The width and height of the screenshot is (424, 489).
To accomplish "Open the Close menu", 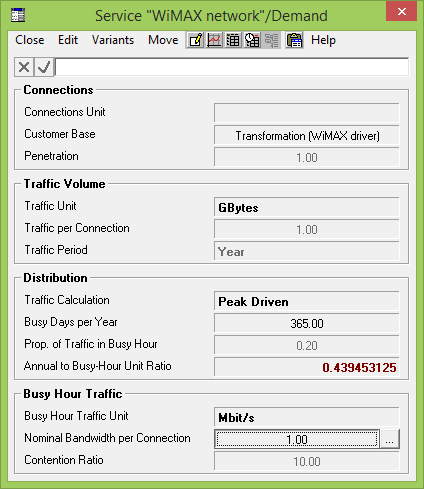I will point(30,40).
